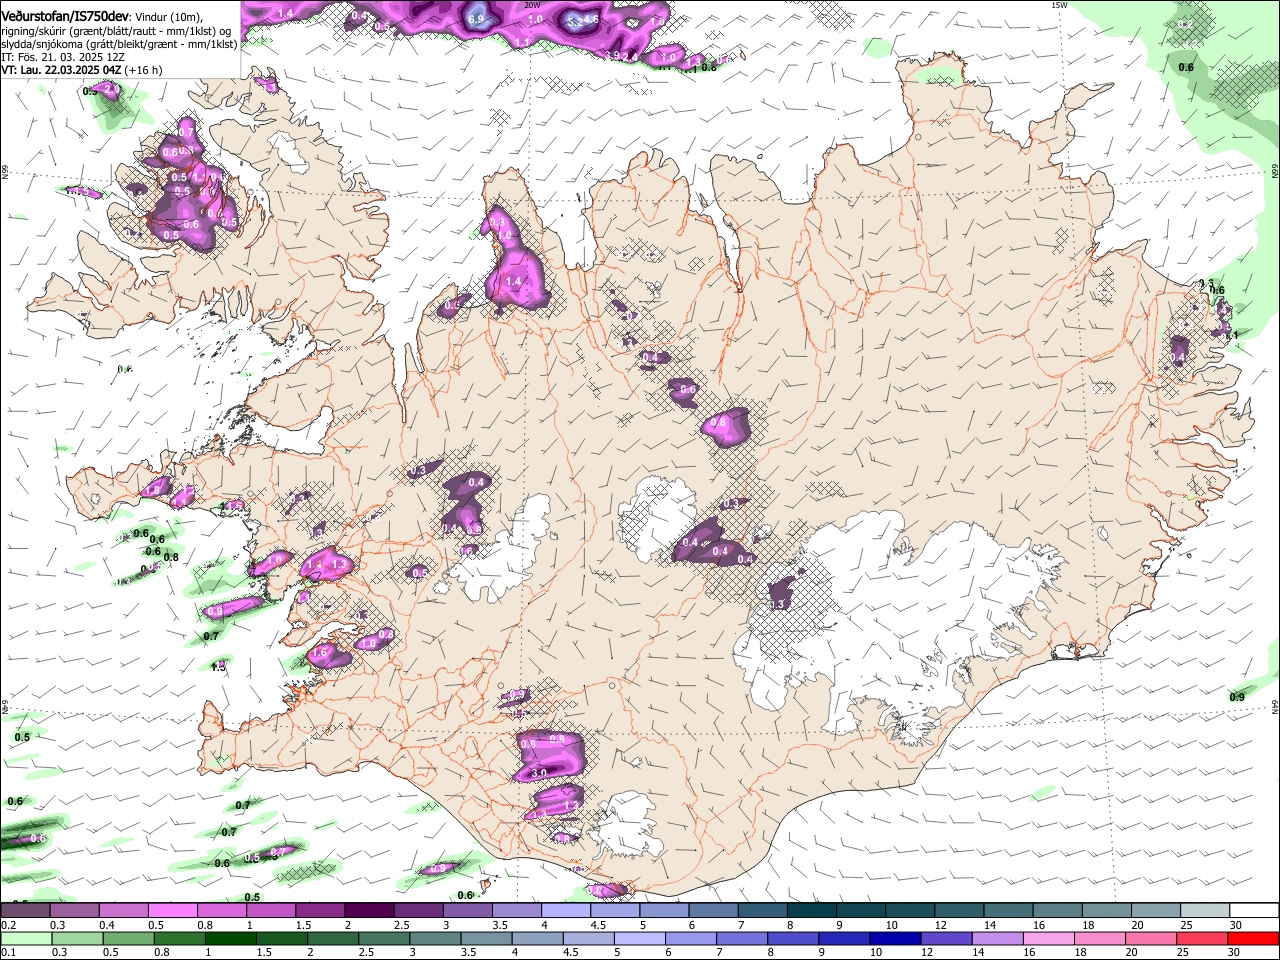Click the 'Vindur (10m)' label in header
The image size is (1280, 960).
(168, 17)
